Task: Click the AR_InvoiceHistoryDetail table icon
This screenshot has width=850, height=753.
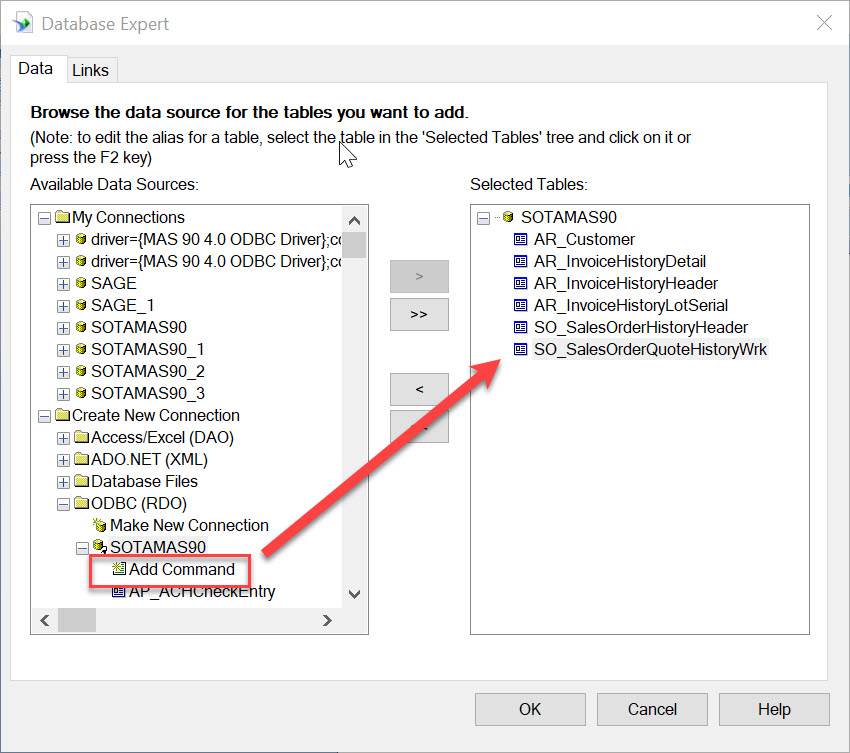Action: 520,261
